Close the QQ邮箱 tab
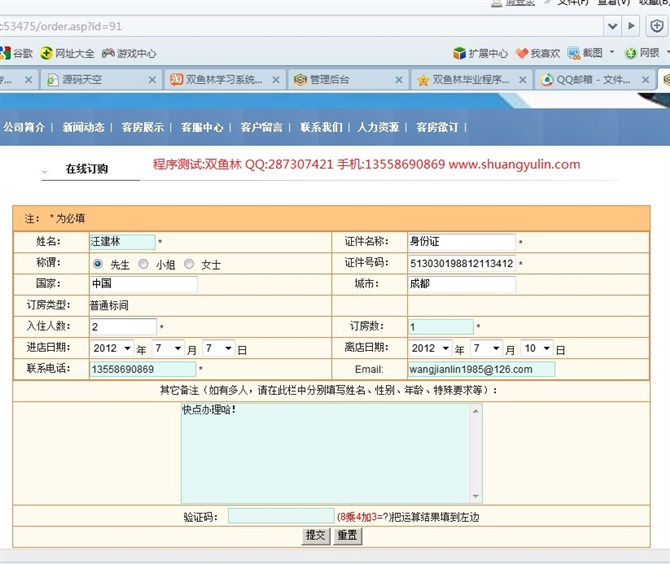This screenshot has height=564, width=670. (645, 80)
